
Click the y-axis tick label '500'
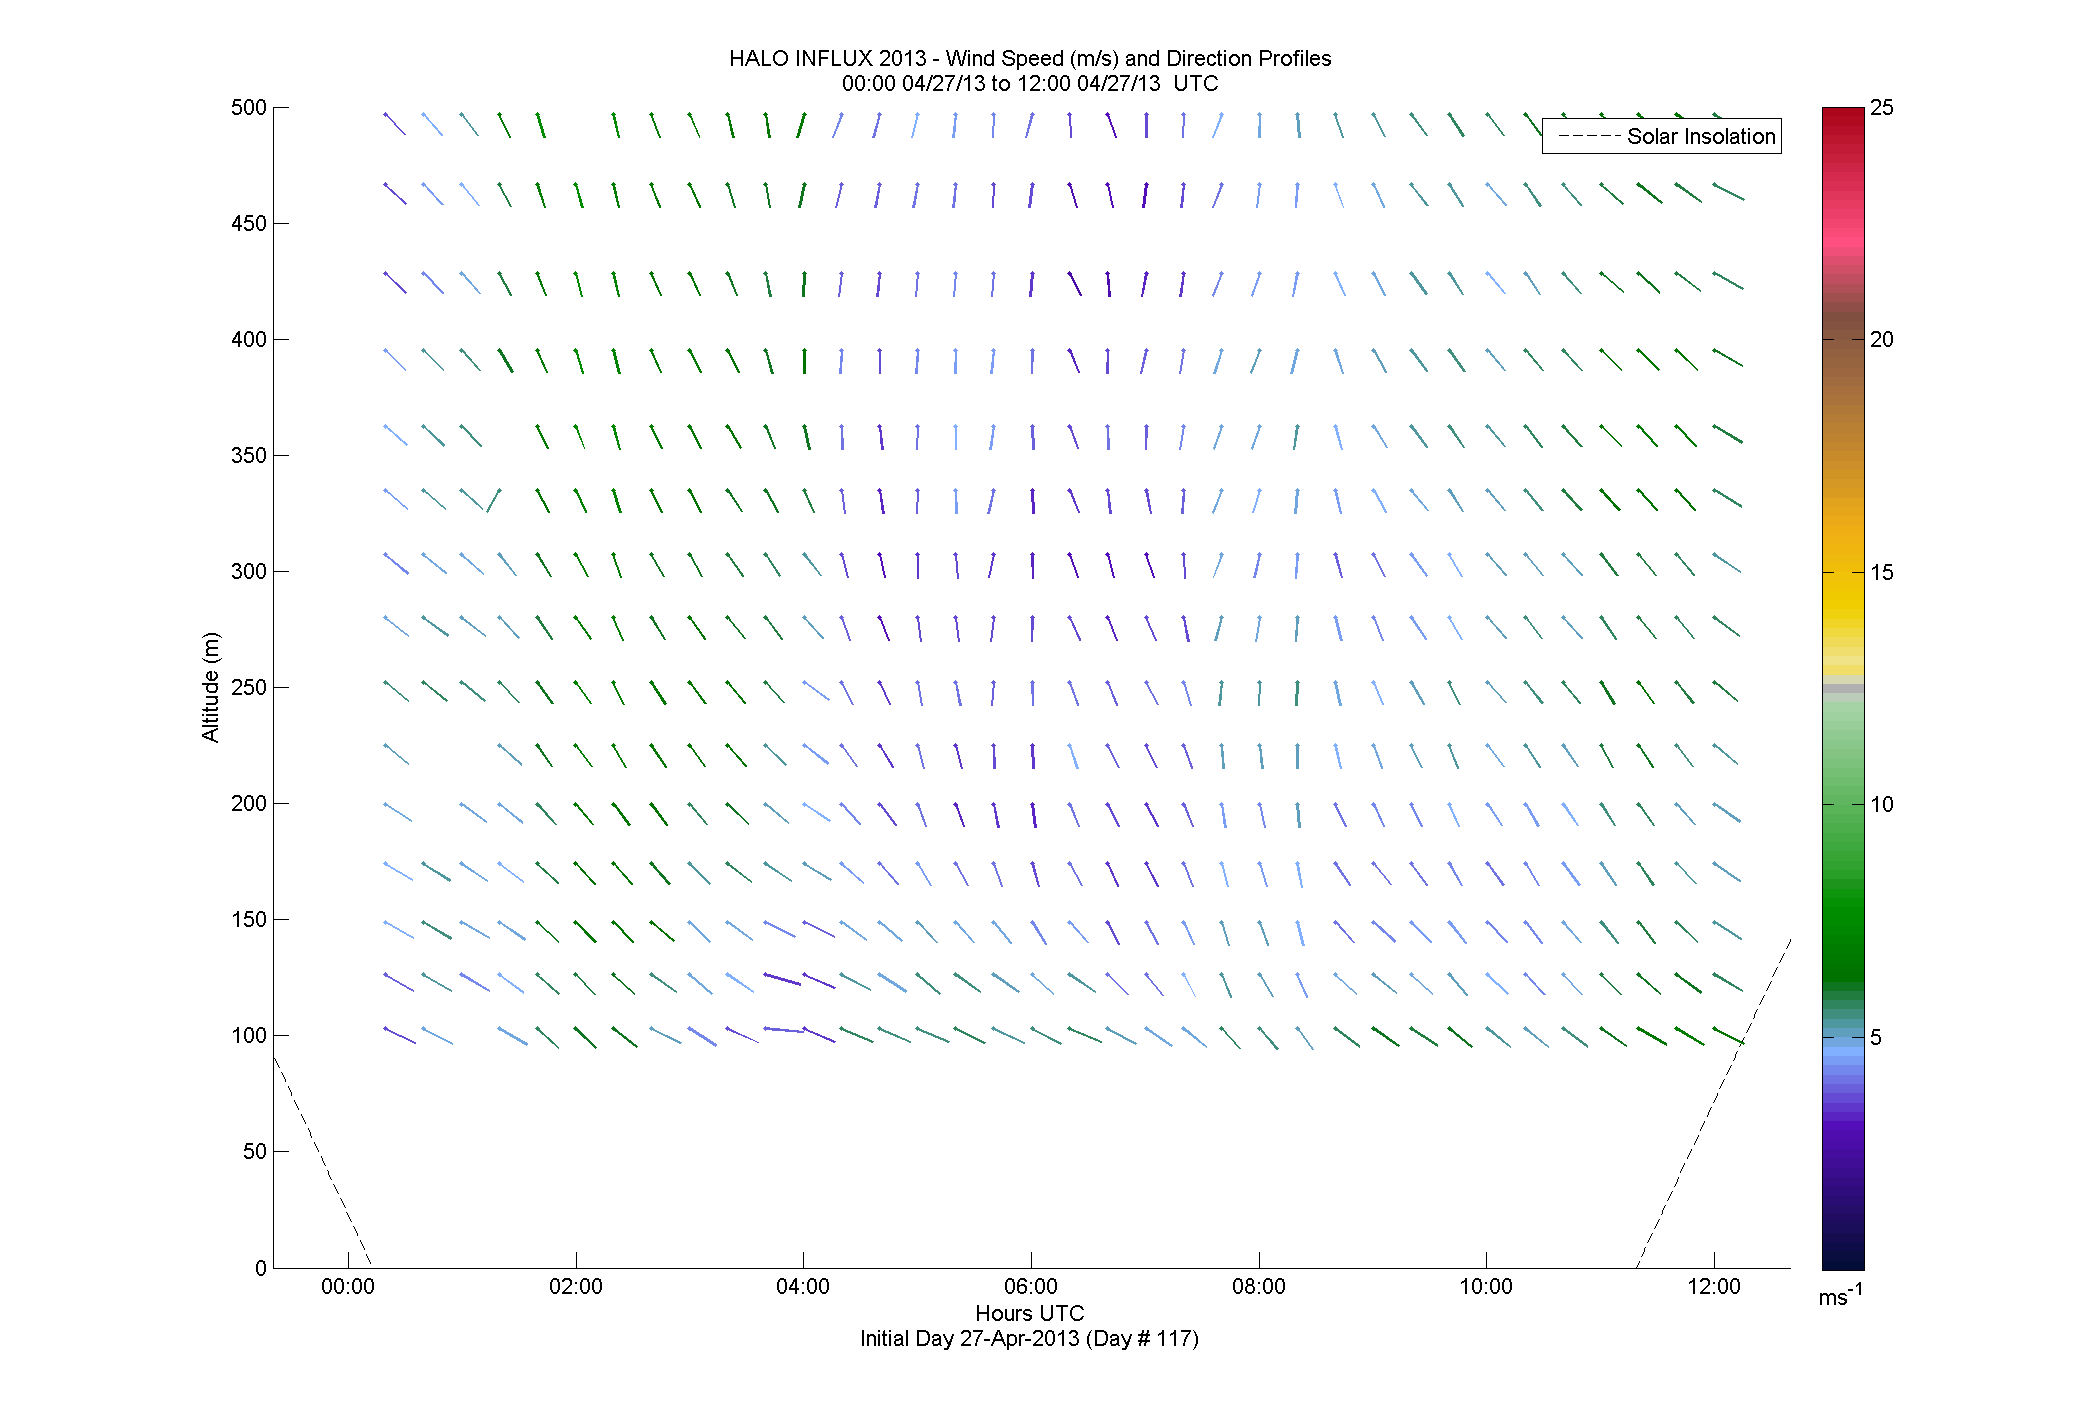click(x=249, y=108)
